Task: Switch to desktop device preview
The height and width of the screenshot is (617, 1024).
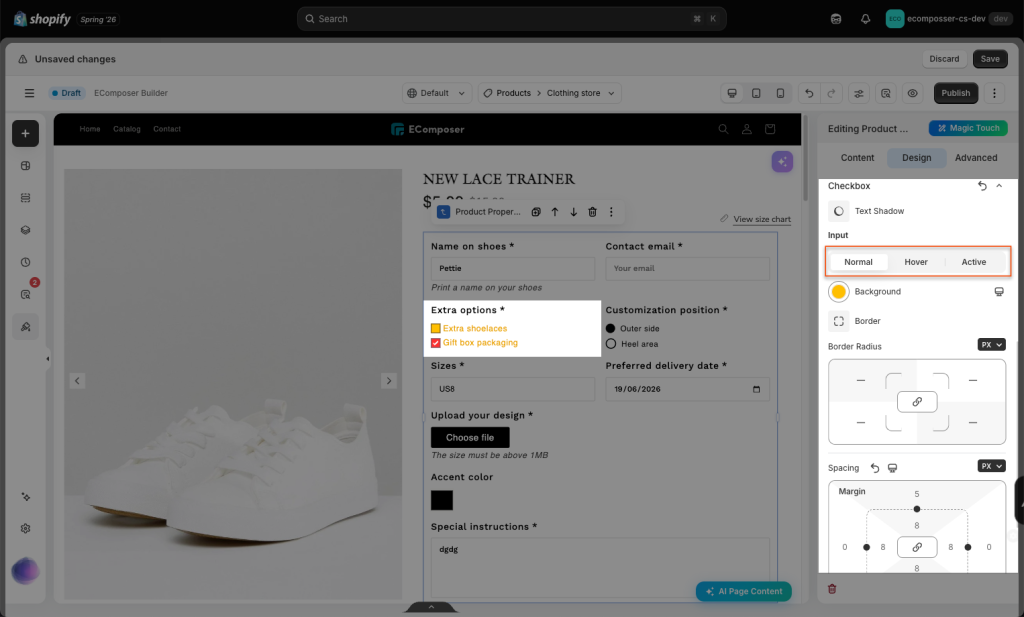Action: [732, 93]
